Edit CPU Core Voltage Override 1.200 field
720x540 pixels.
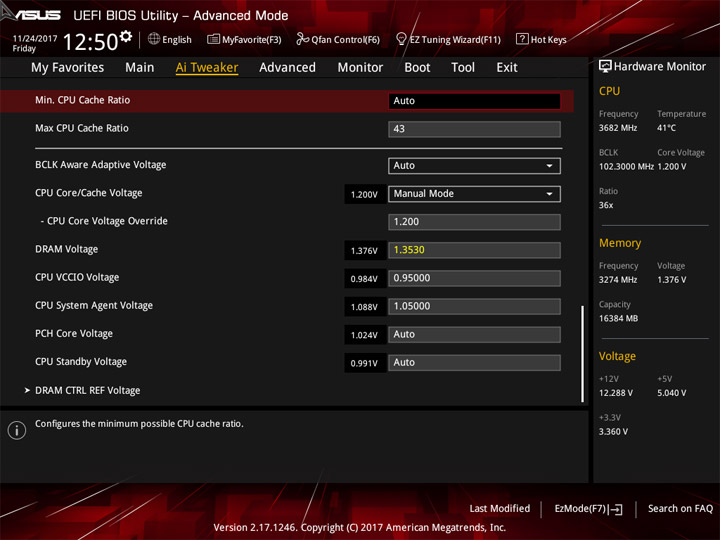pos(474,222)
